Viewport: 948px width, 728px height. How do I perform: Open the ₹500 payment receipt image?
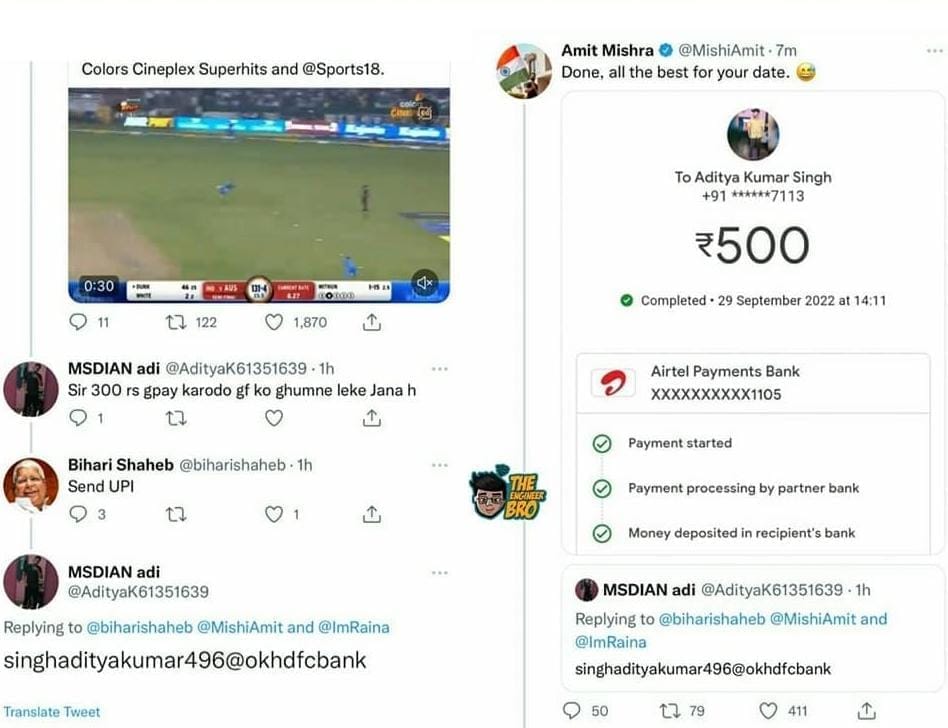753,322
